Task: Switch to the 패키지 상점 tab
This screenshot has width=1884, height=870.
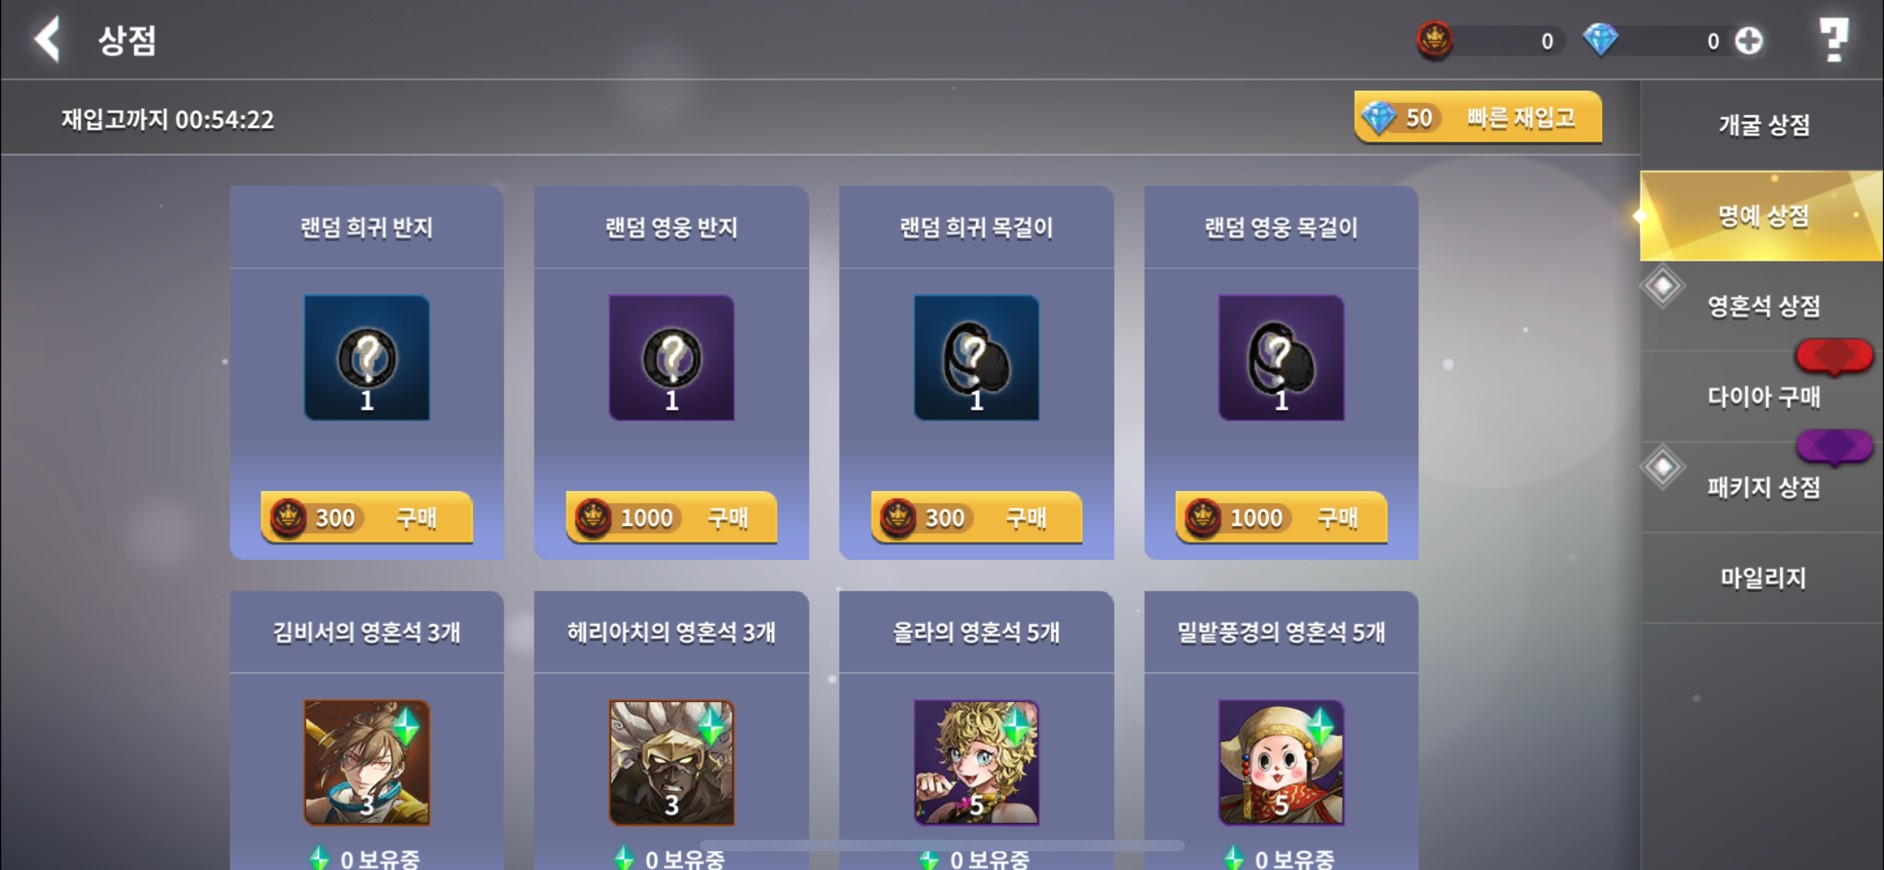Action: [1763, 487]
